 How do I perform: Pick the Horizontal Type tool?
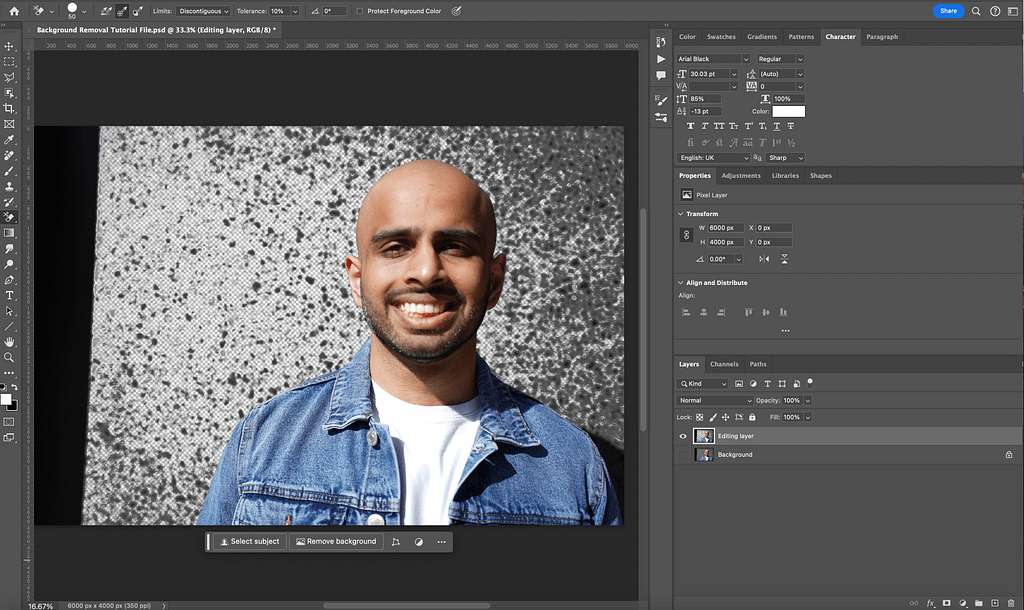[x=10, y=295]
